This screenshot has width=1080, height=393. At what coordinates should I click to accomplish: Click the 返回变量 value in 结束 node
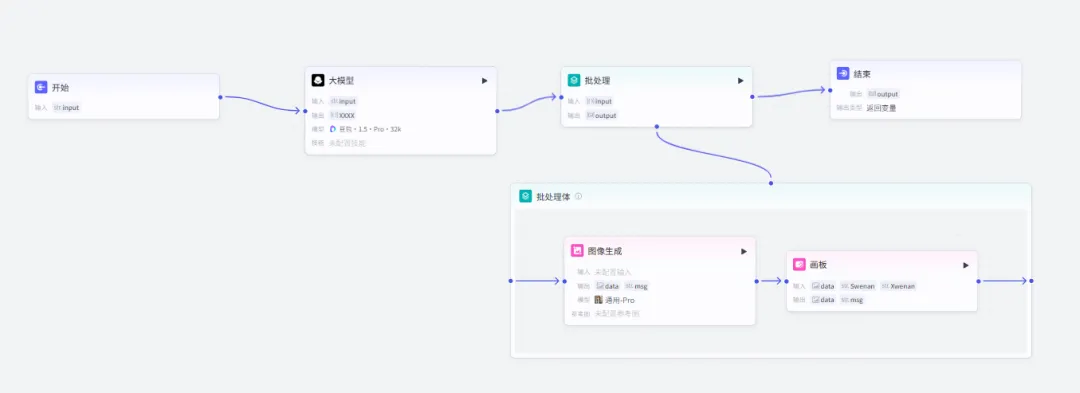pyautogui.click(x=882, y=108)
